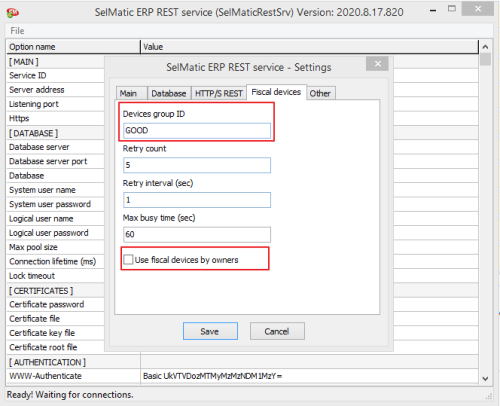Screen dimensions: 500x406
Task: Click the Devices group ID field
Action: pos(197,131)
